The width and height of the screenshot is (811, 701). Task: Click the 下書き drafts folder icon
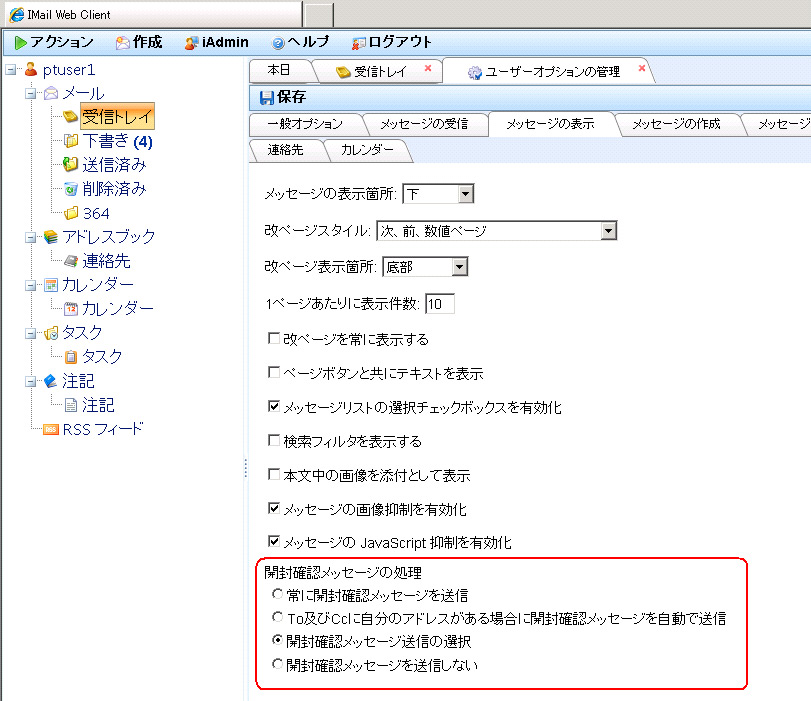[x=71, y=140]
